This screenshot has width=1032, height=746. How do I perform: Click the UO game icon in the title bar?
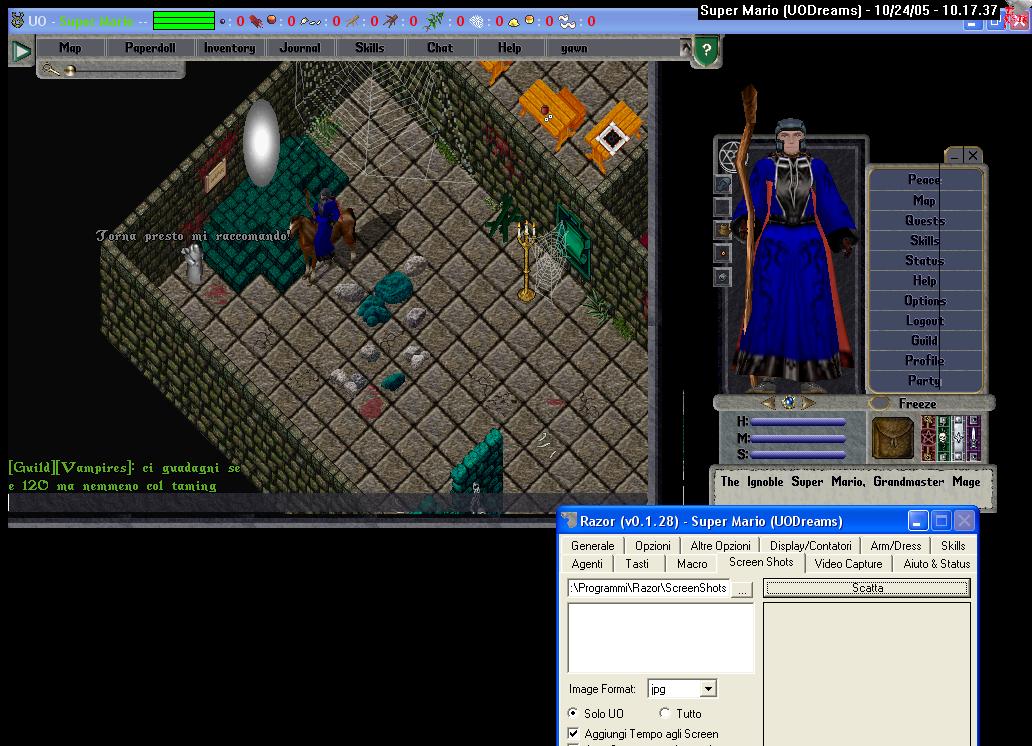18,20
